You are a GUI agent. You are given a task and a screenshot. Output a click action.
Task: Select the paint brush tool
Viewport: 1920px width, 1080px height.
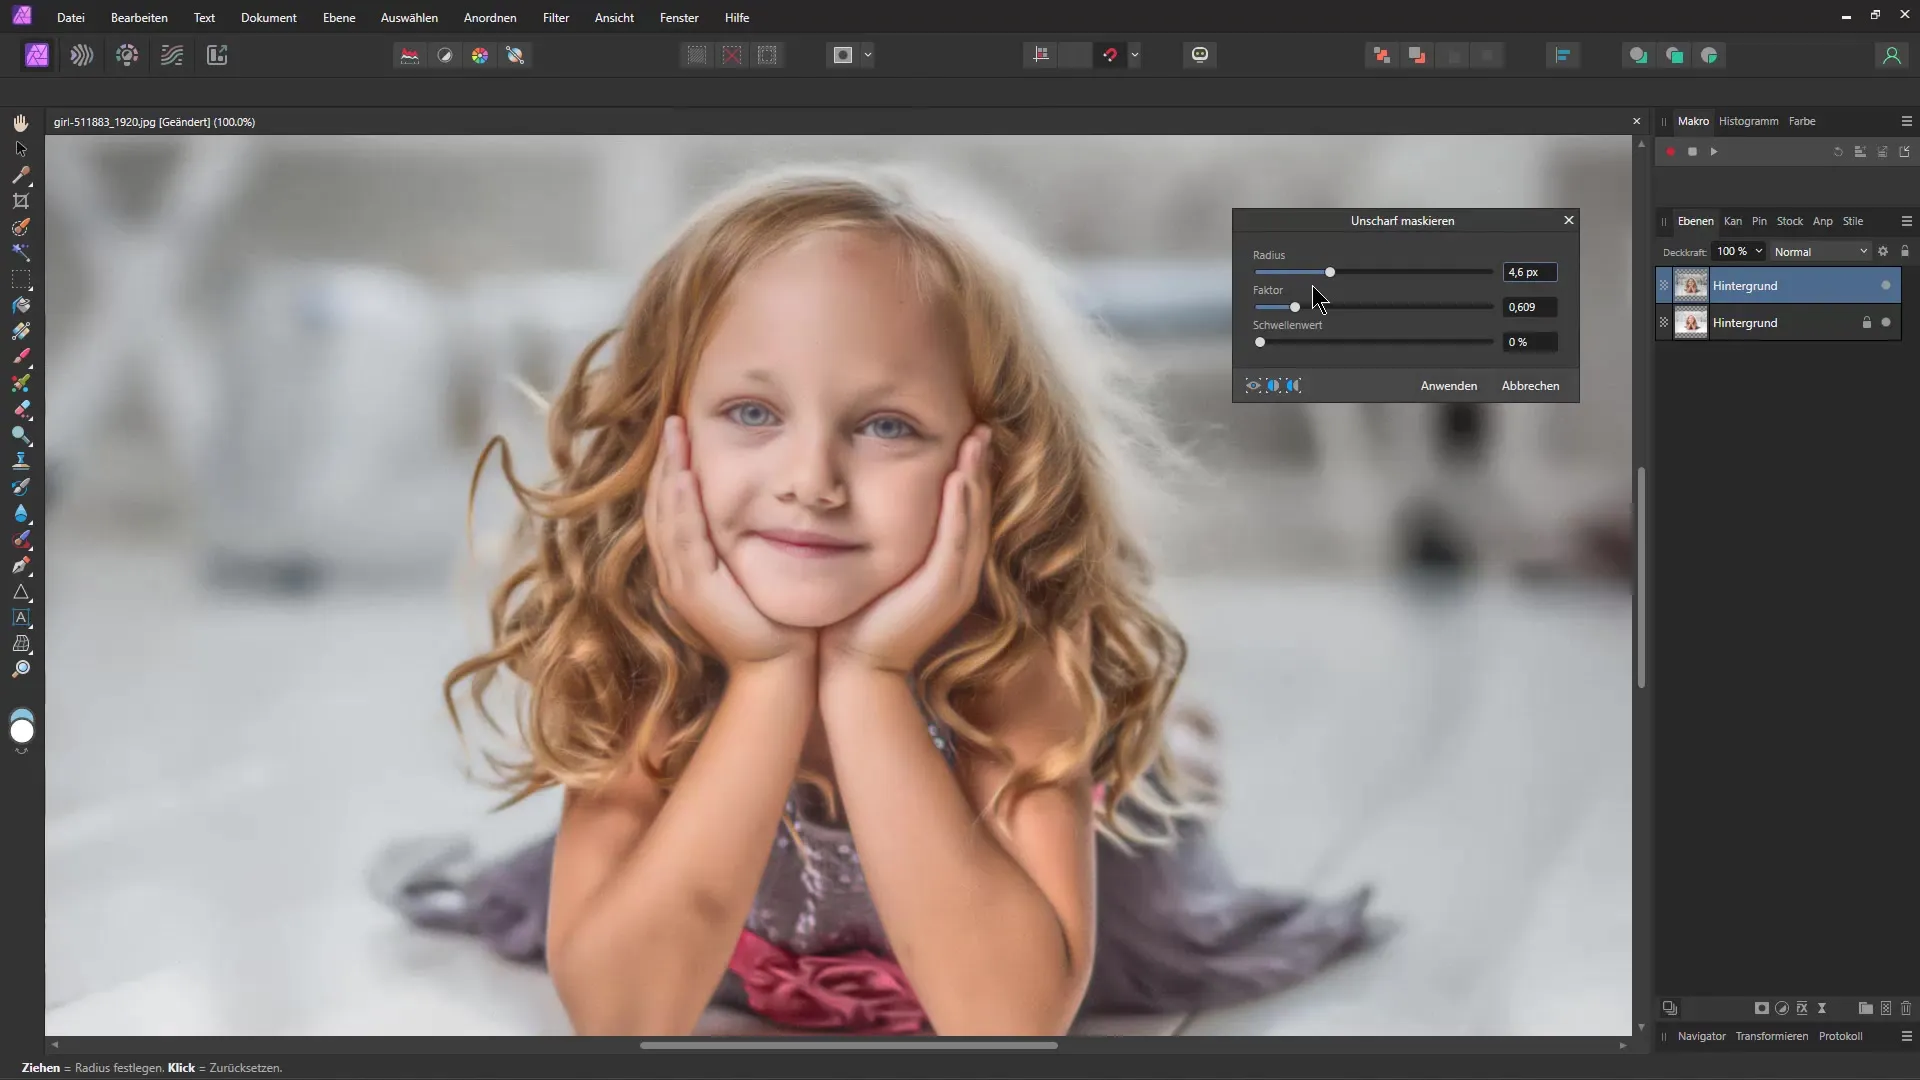coord(21,357)
